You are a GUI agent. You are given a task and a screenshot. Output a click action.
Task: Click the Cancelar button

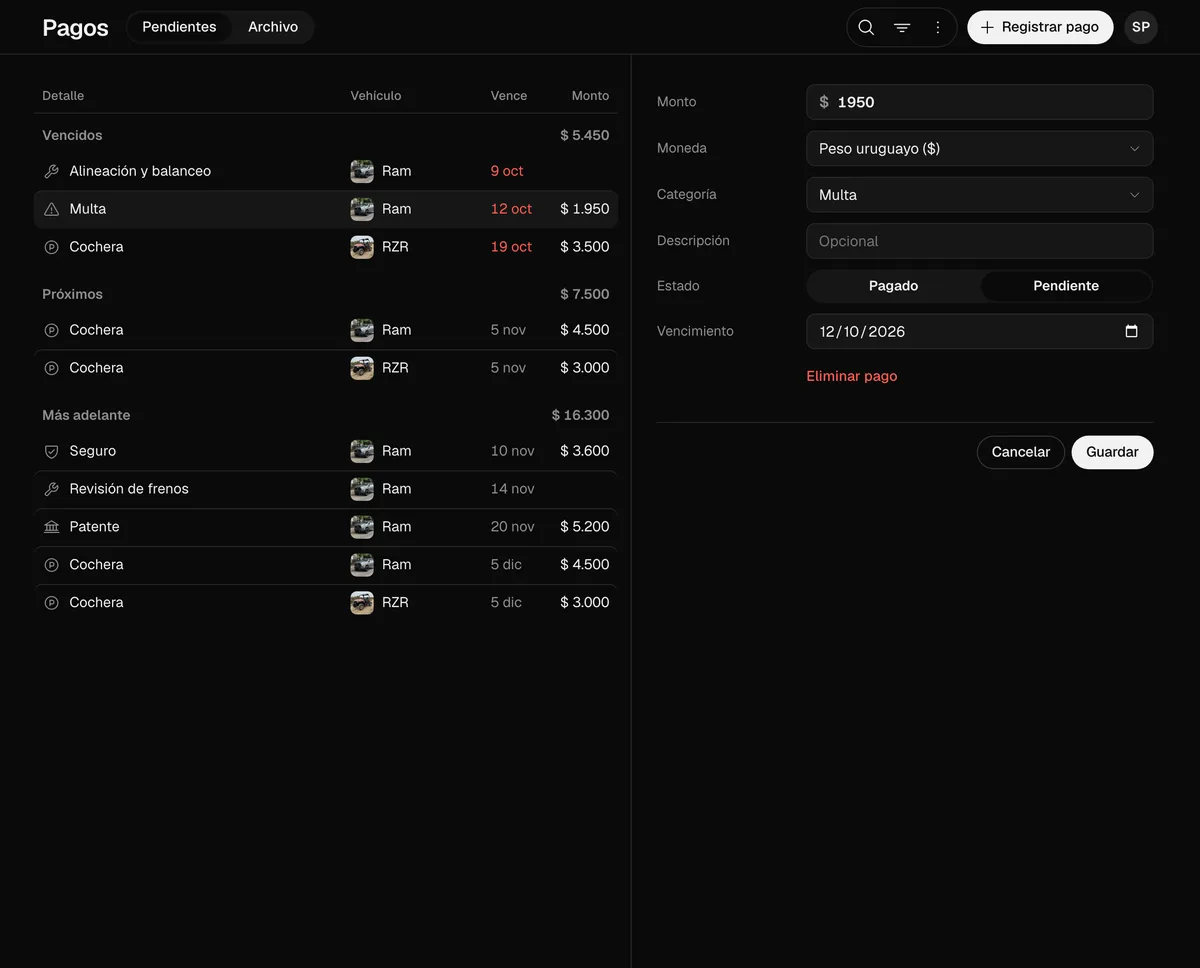pos(1021,452)
